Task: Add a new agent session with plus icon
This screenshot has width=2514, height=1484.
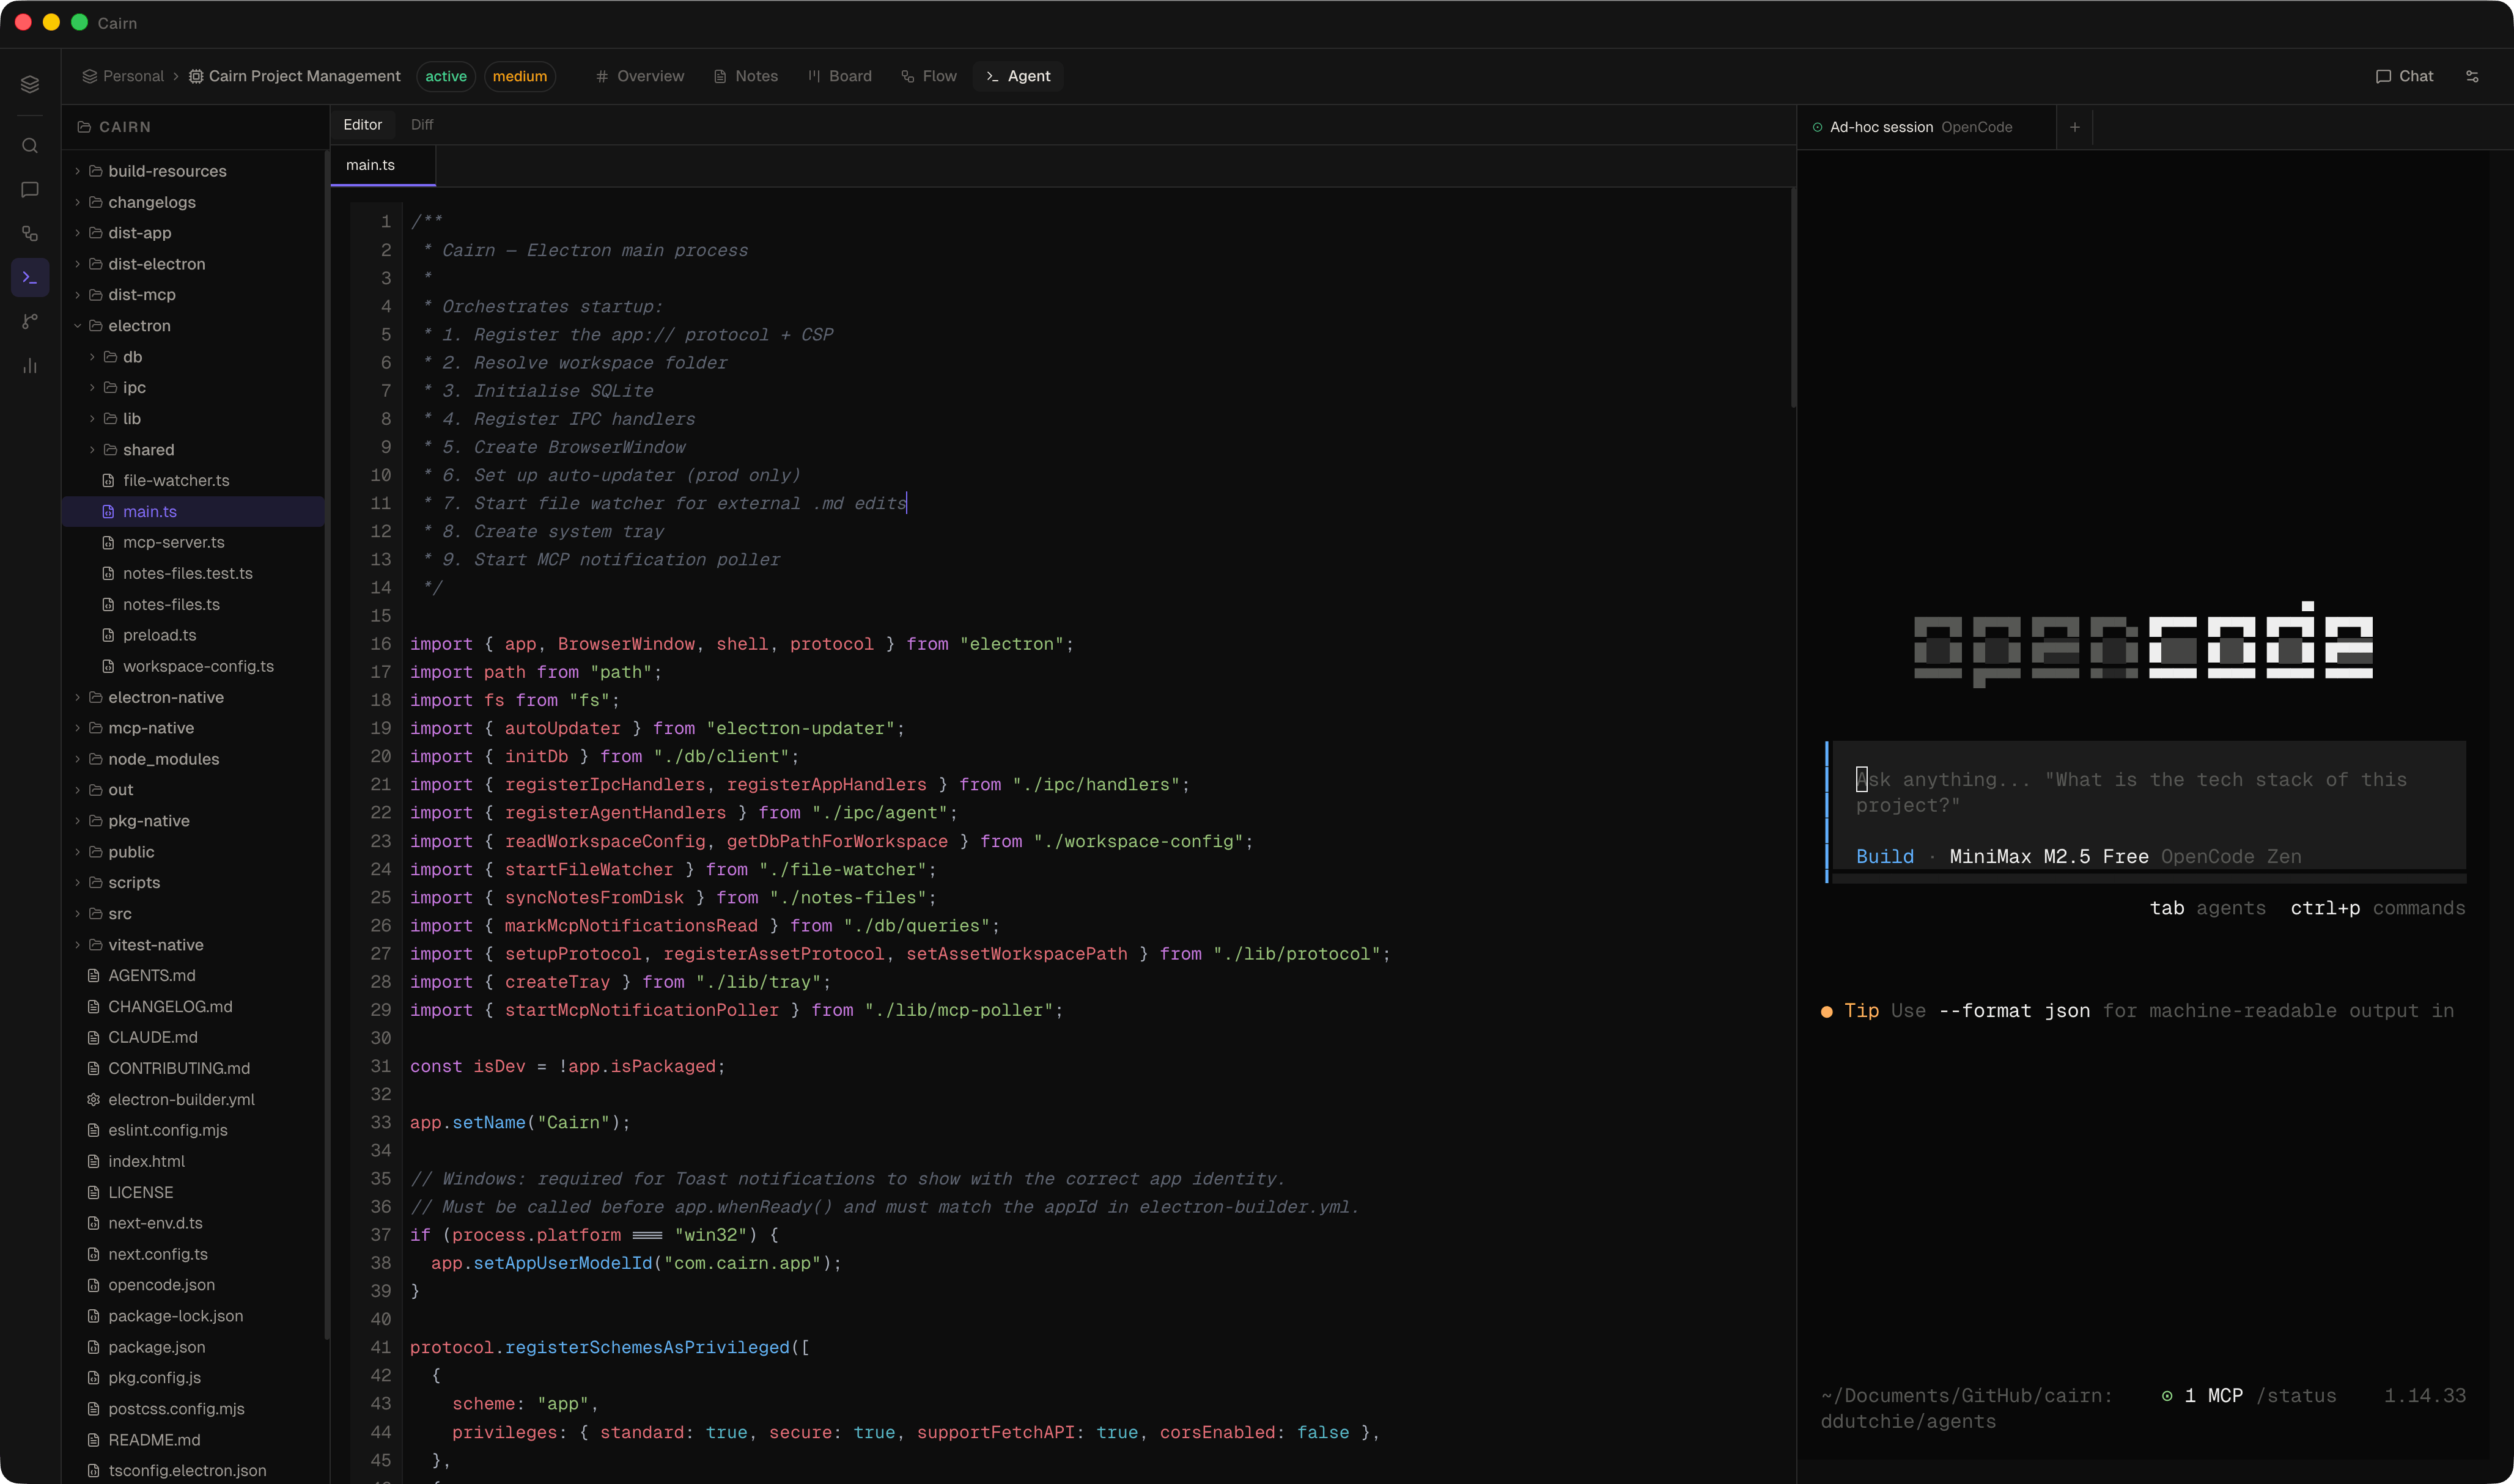Action: (x=2075, y=127)
